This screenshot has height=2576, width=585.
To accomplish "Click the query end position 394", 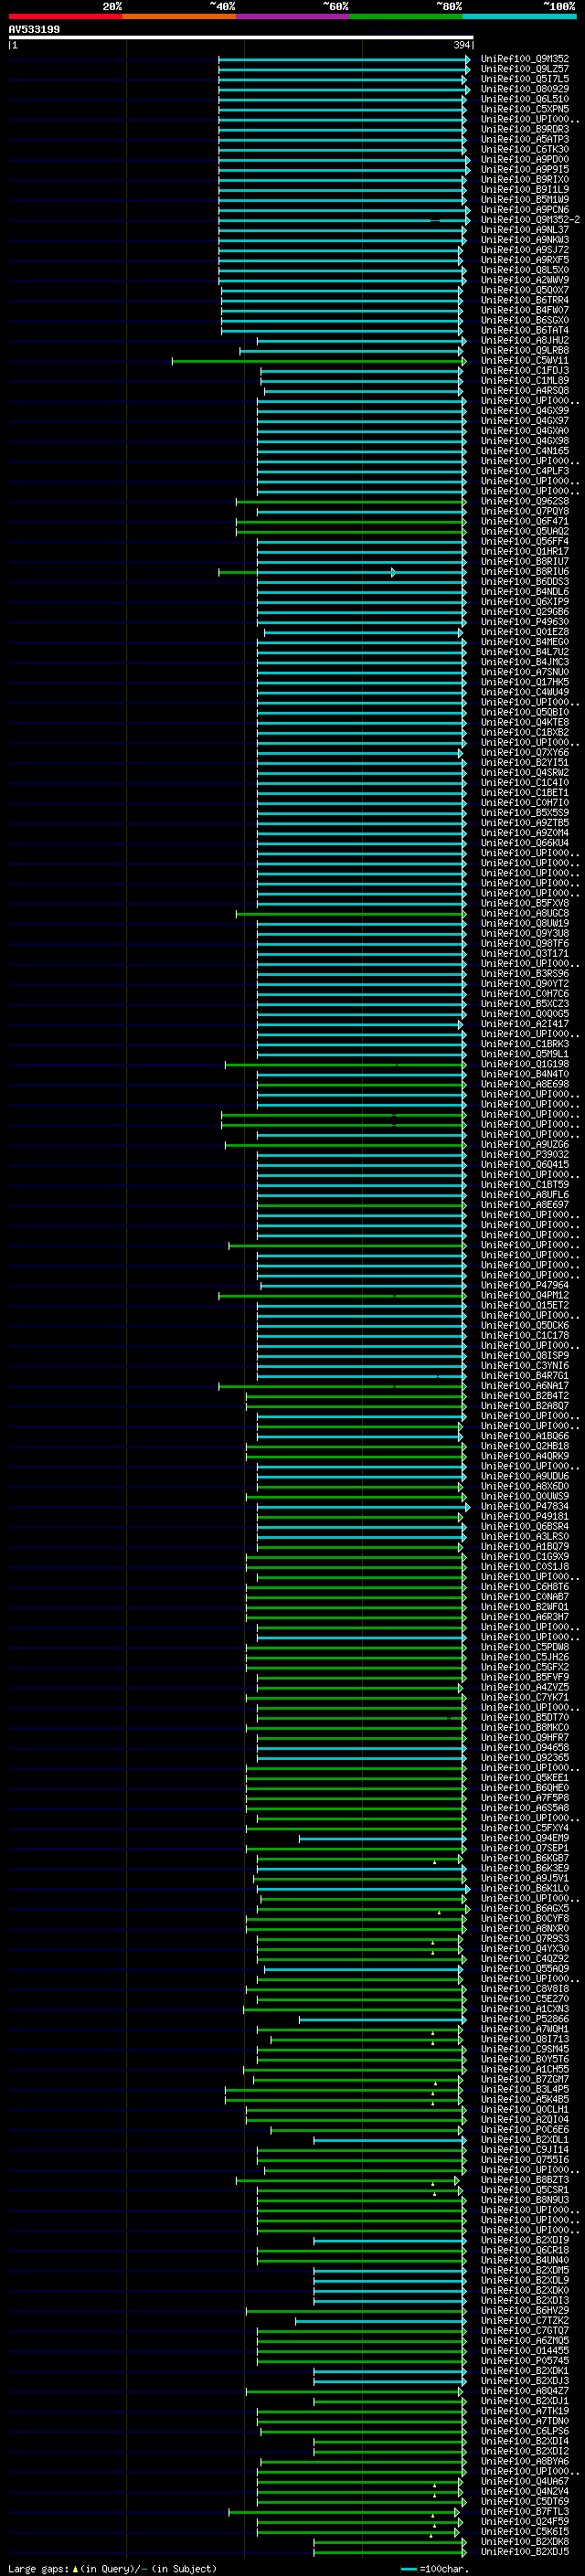I will (462, 45).
